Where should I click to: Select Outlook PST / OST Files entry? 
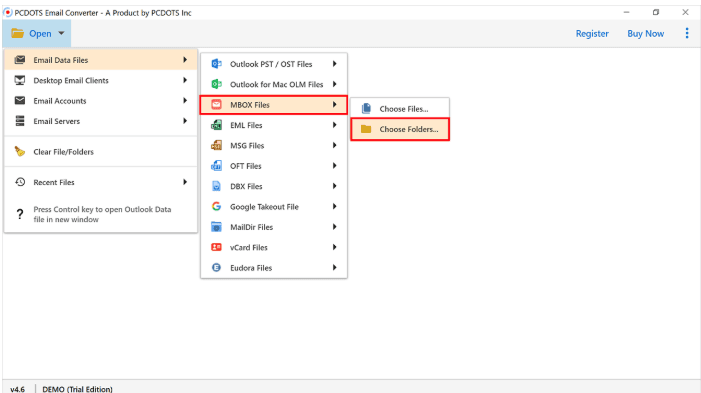[274, 64]
